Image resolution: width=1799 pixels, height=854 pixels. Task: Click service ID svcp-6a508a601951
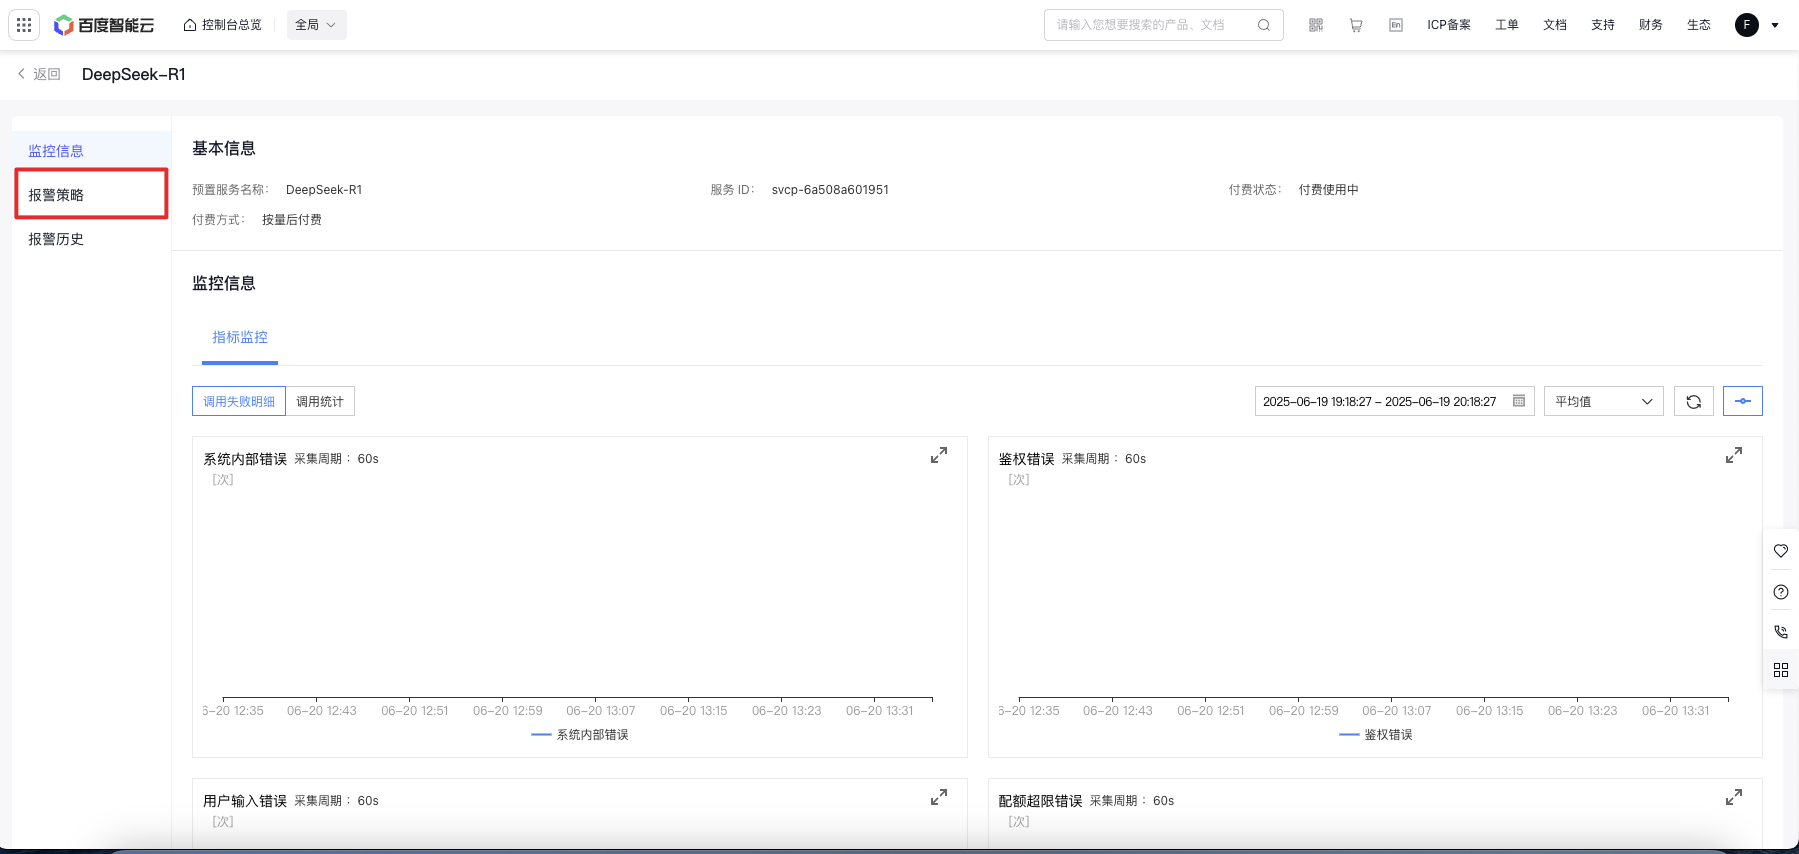coord(830,190)
